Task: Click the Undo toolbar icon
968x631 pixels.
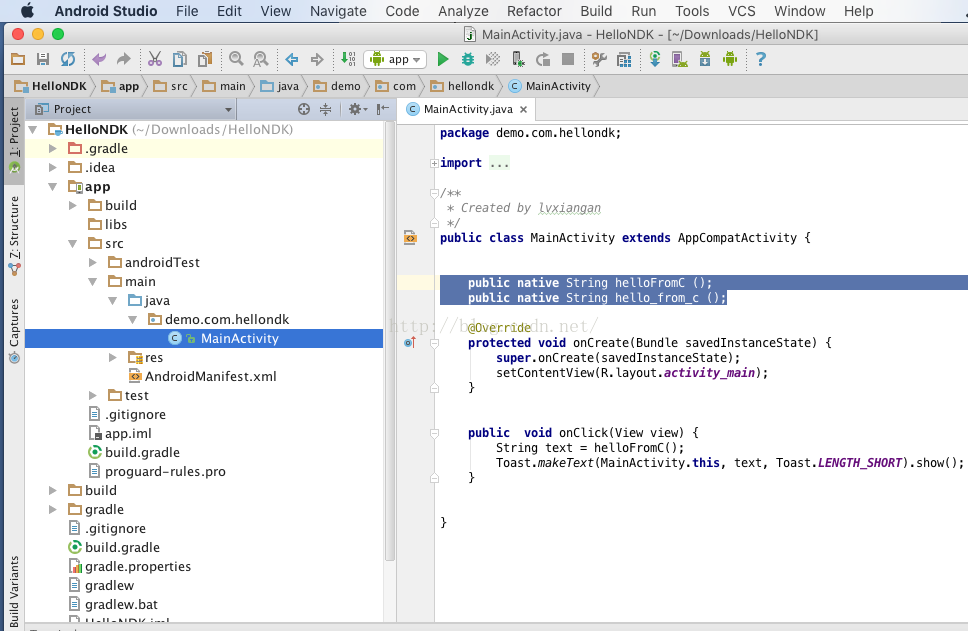Action: (99, 59)
